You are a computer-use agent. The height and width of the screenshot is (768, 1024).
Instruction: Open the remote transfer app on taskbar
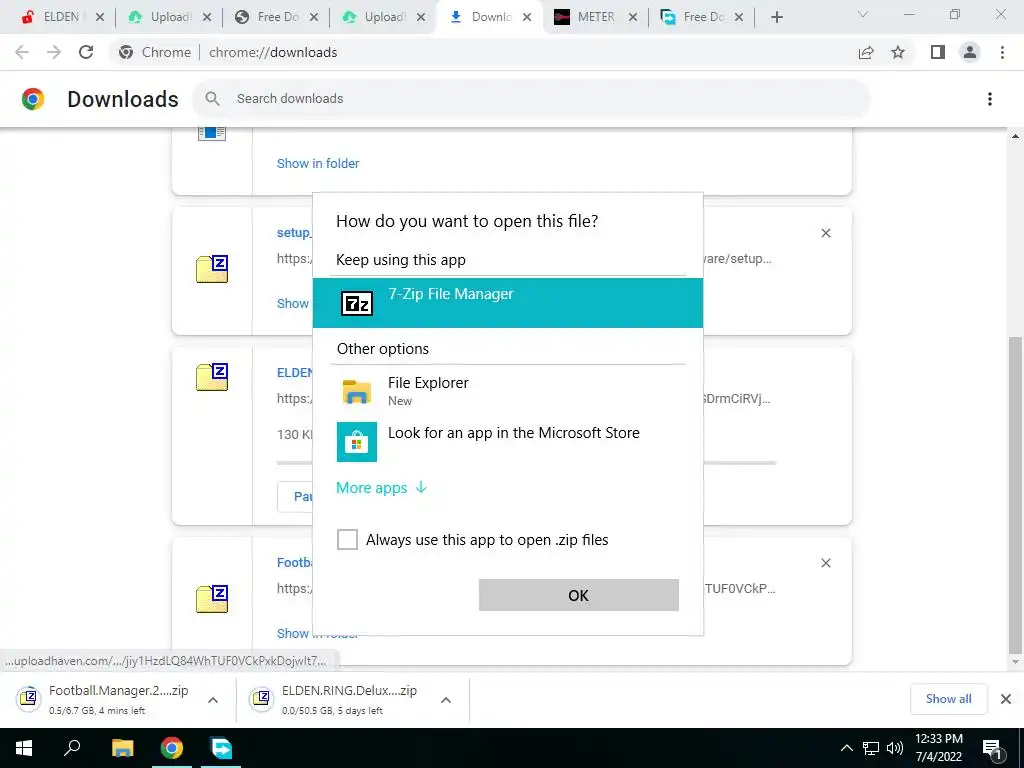click(221, 748)
